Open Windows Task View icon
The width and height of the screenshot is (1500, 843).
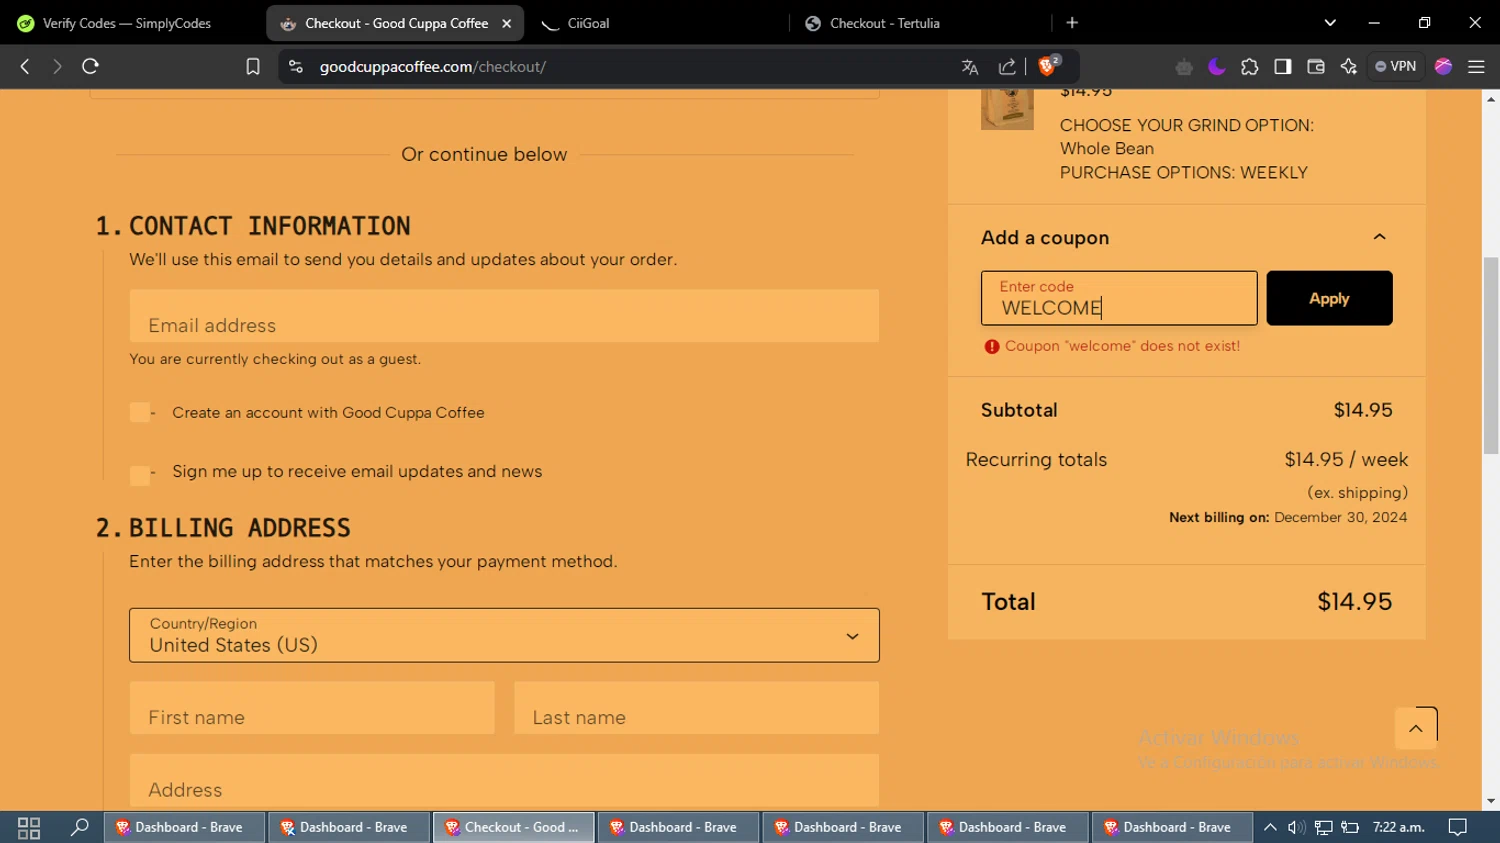pyautogui.click(x=29, y=828)
